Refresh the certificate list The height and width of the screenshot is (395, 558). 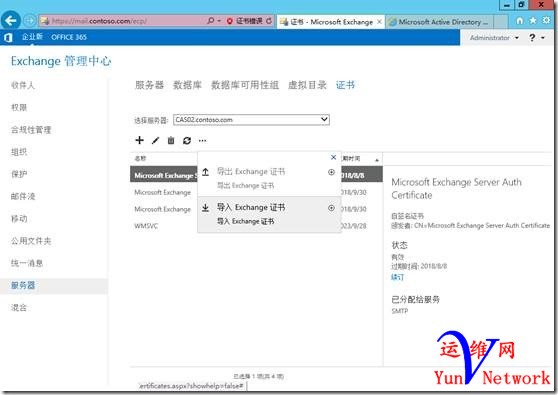point(187,141)
